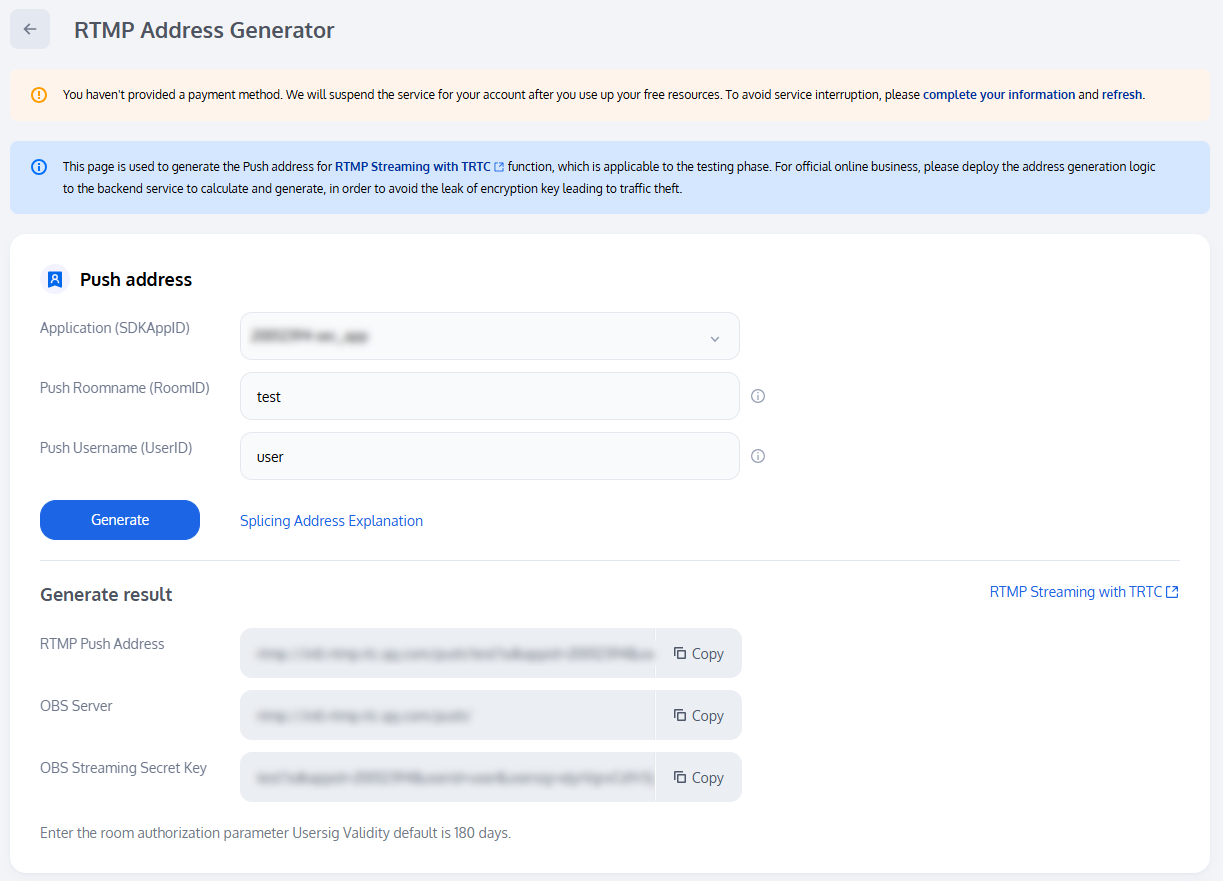This screenshot has width=1223, height=881.
Task: Click 'complete your information' link
Action: pos(998,95)
